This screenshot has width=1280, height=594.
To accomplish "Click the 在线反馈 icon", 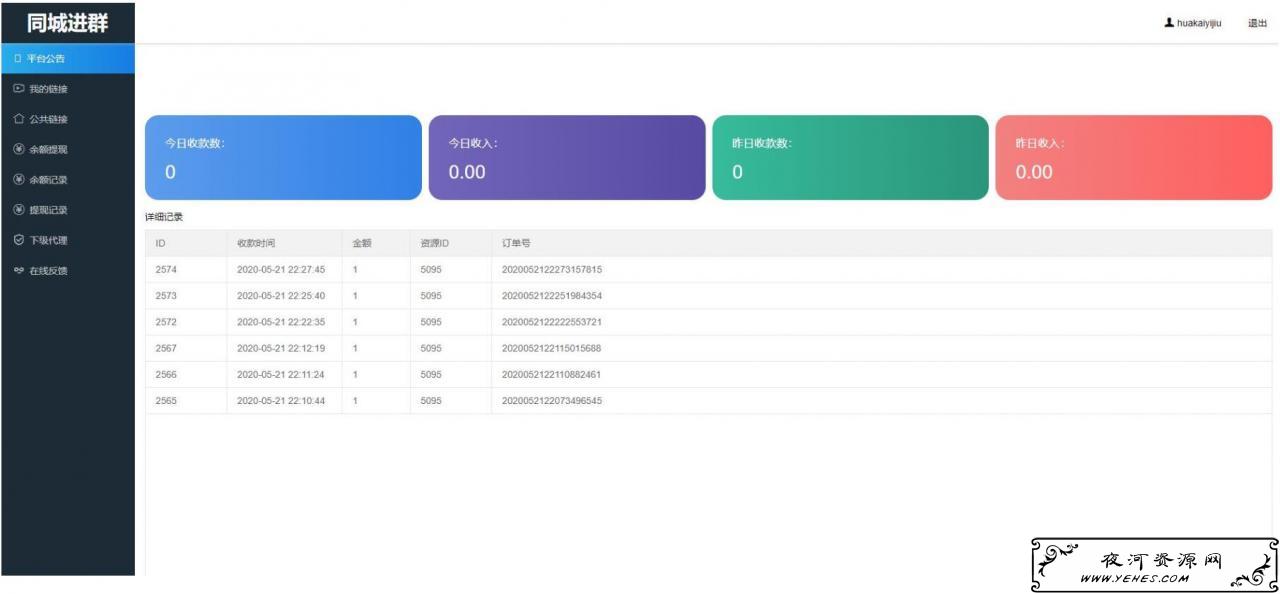I will (x=18, y=271).
